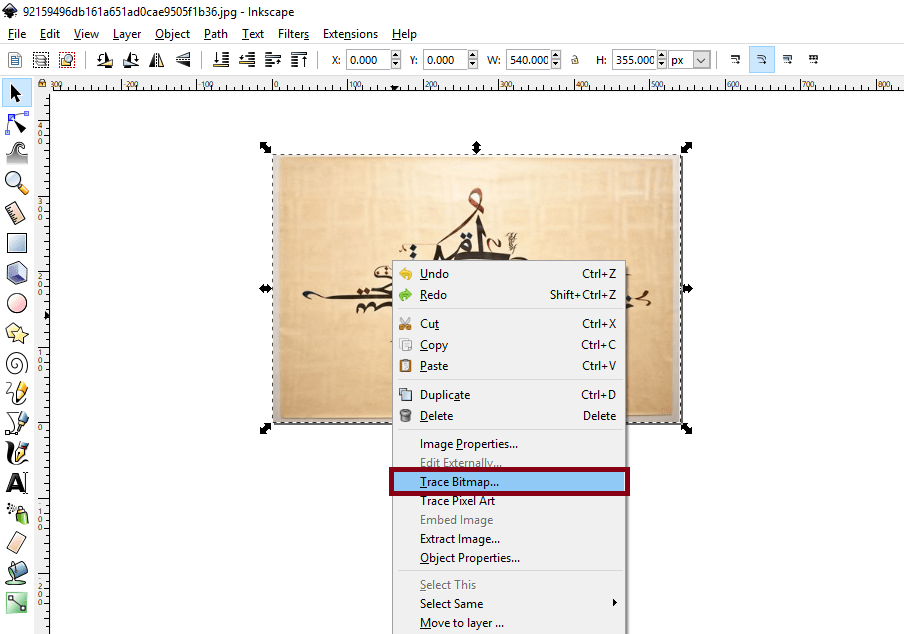Toggle scale stroke width option
The height and width of the screenshot is (634, 904).
735,59
